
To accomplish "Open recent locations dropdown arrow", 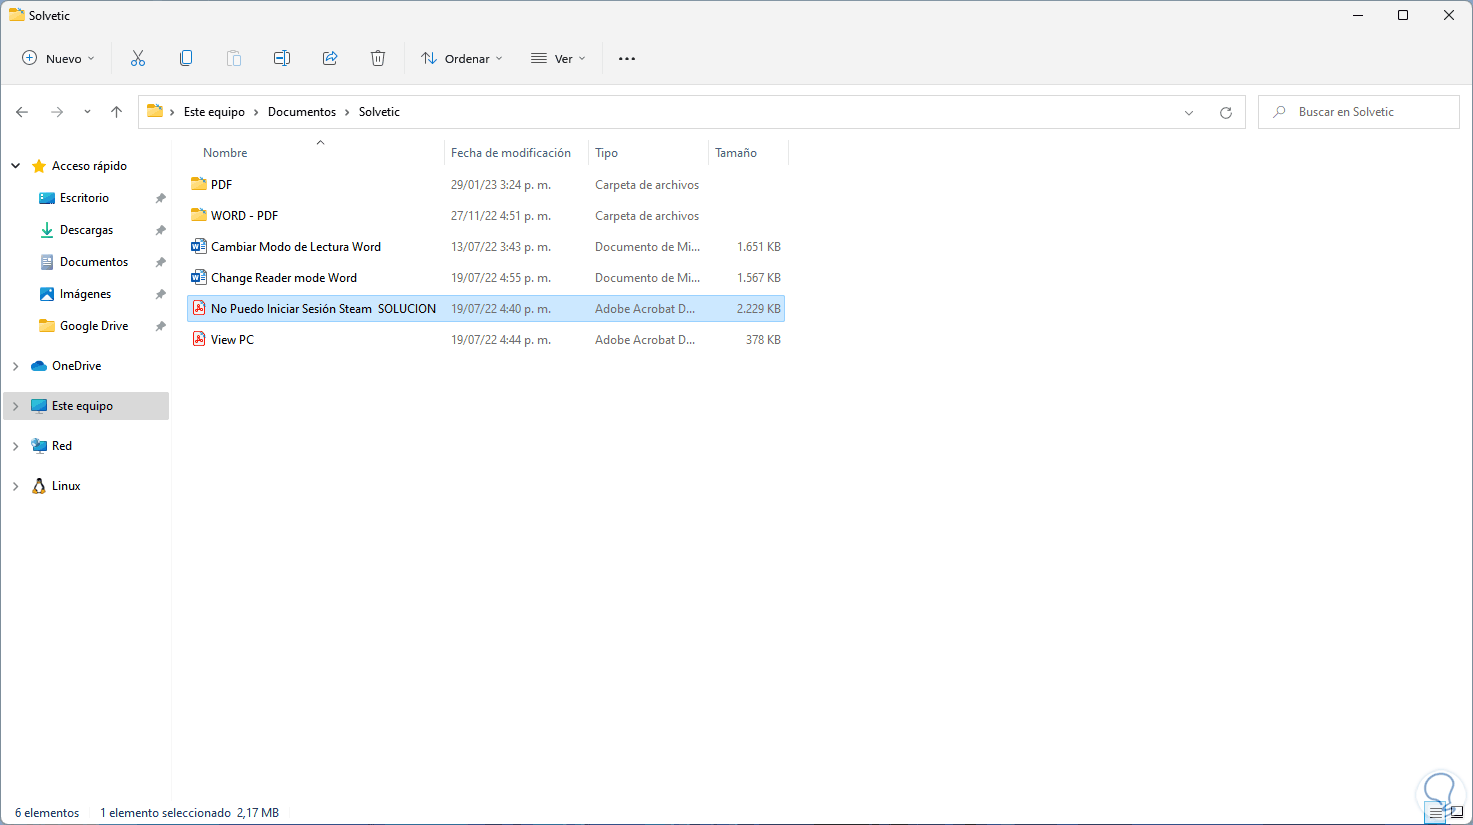I will 87,112.
